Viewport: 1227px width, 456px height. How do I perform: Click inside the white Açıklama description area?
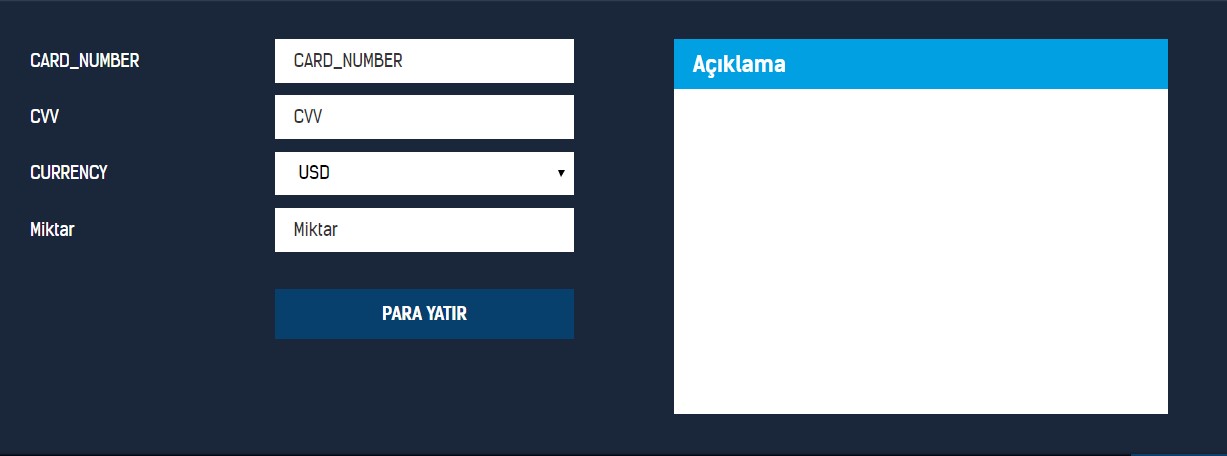(x=920, y=250)
